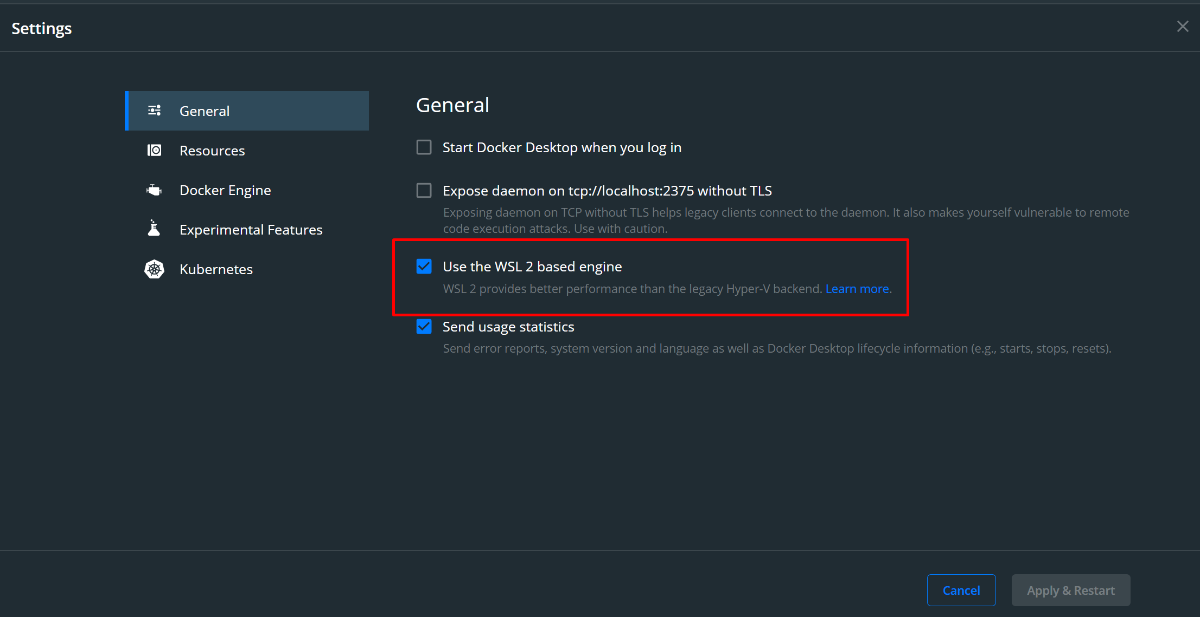Screen dimensions: 1200x617
Task: Click the Docker Engine whale icon
Action: click(154, 190)
